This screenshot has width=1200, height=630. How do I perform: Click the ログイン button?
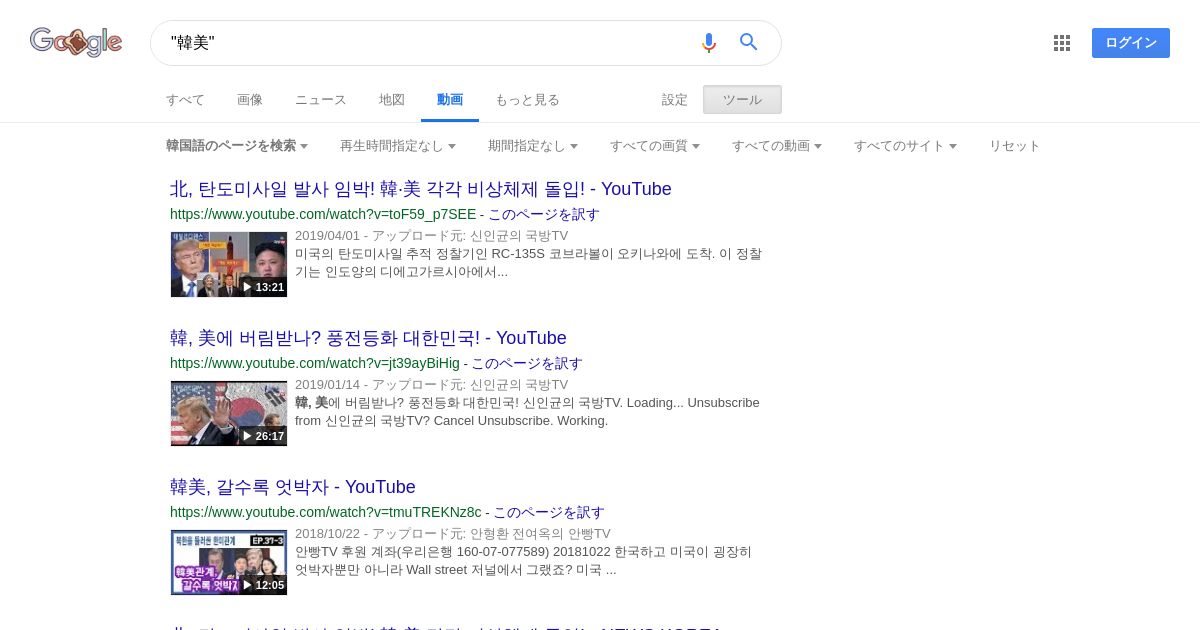(1131, 43)
